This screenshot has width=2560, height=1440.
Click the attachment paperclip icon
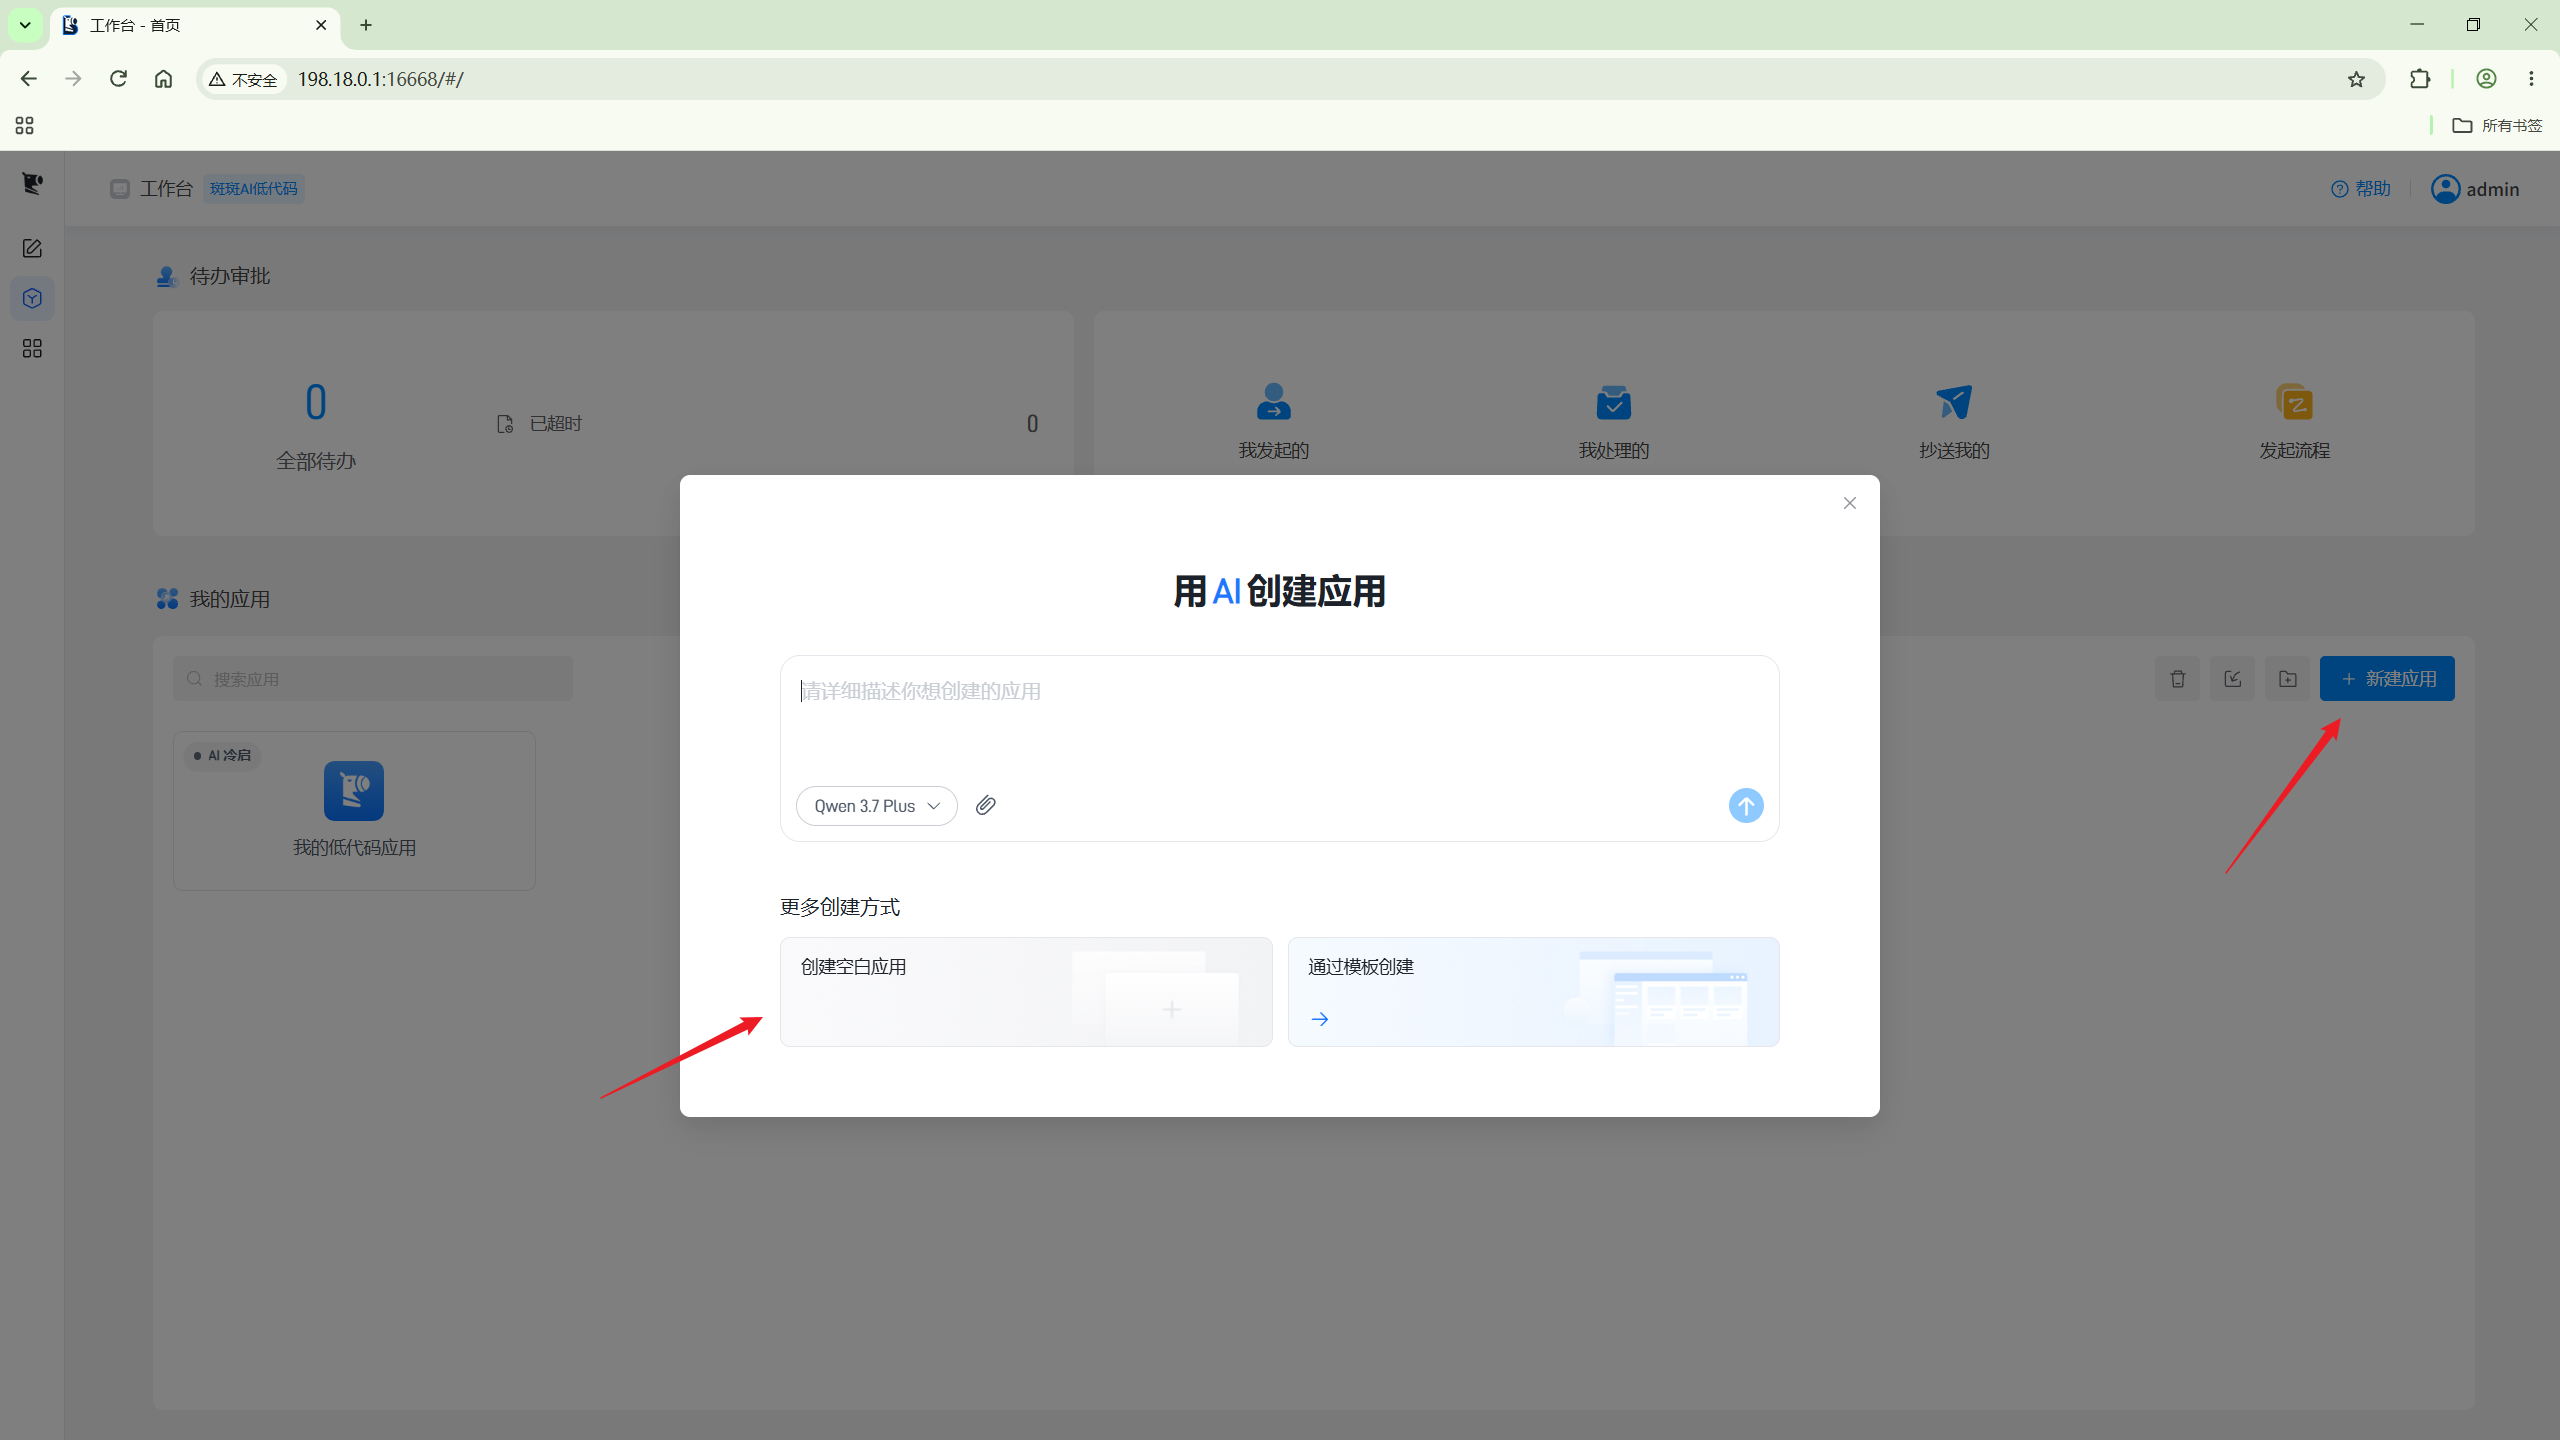[x=985, y=805]
